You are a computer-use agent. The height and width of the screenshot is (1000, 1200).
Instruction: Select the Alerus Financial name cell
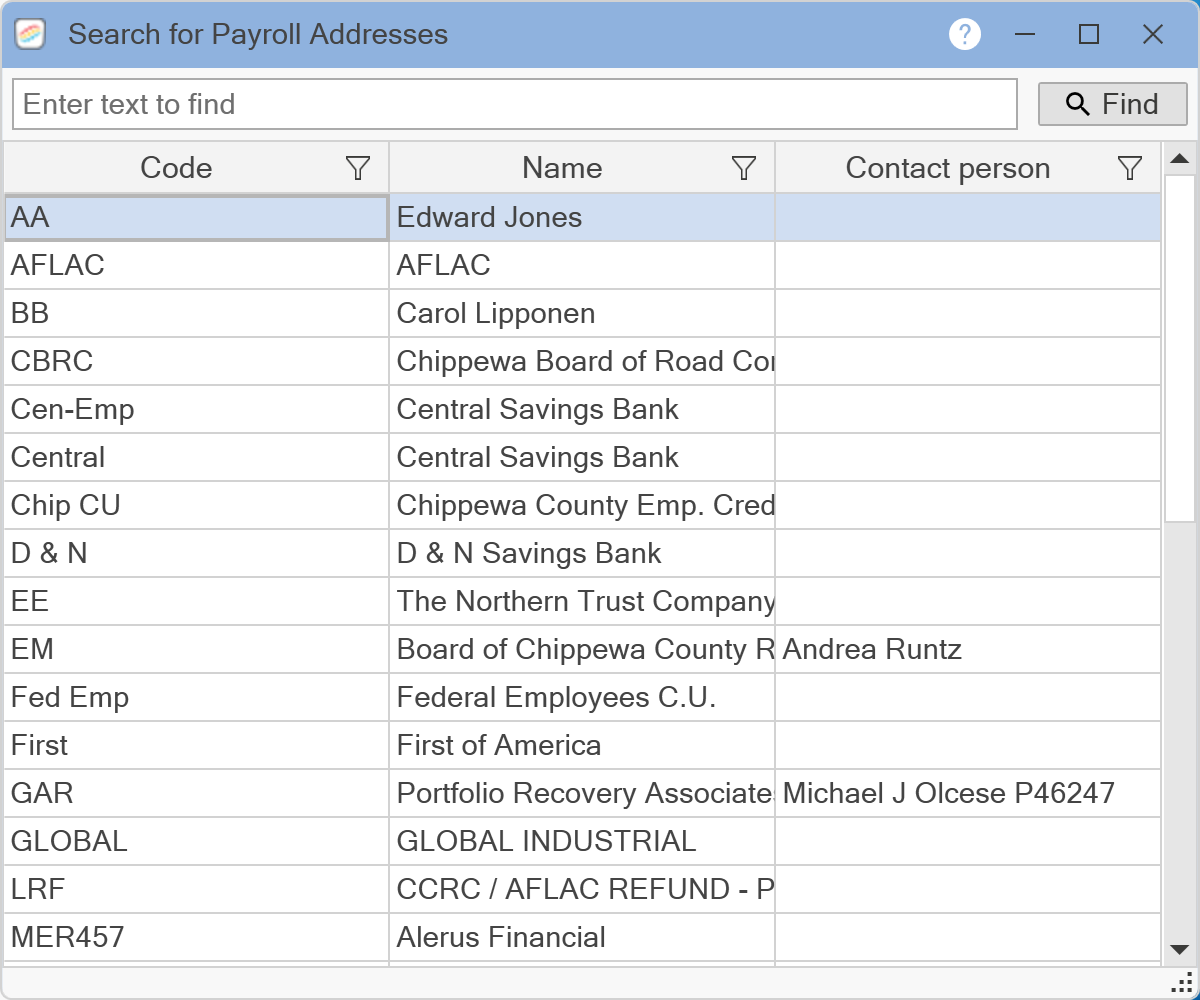pyautogui.click(x=582, y=938)
